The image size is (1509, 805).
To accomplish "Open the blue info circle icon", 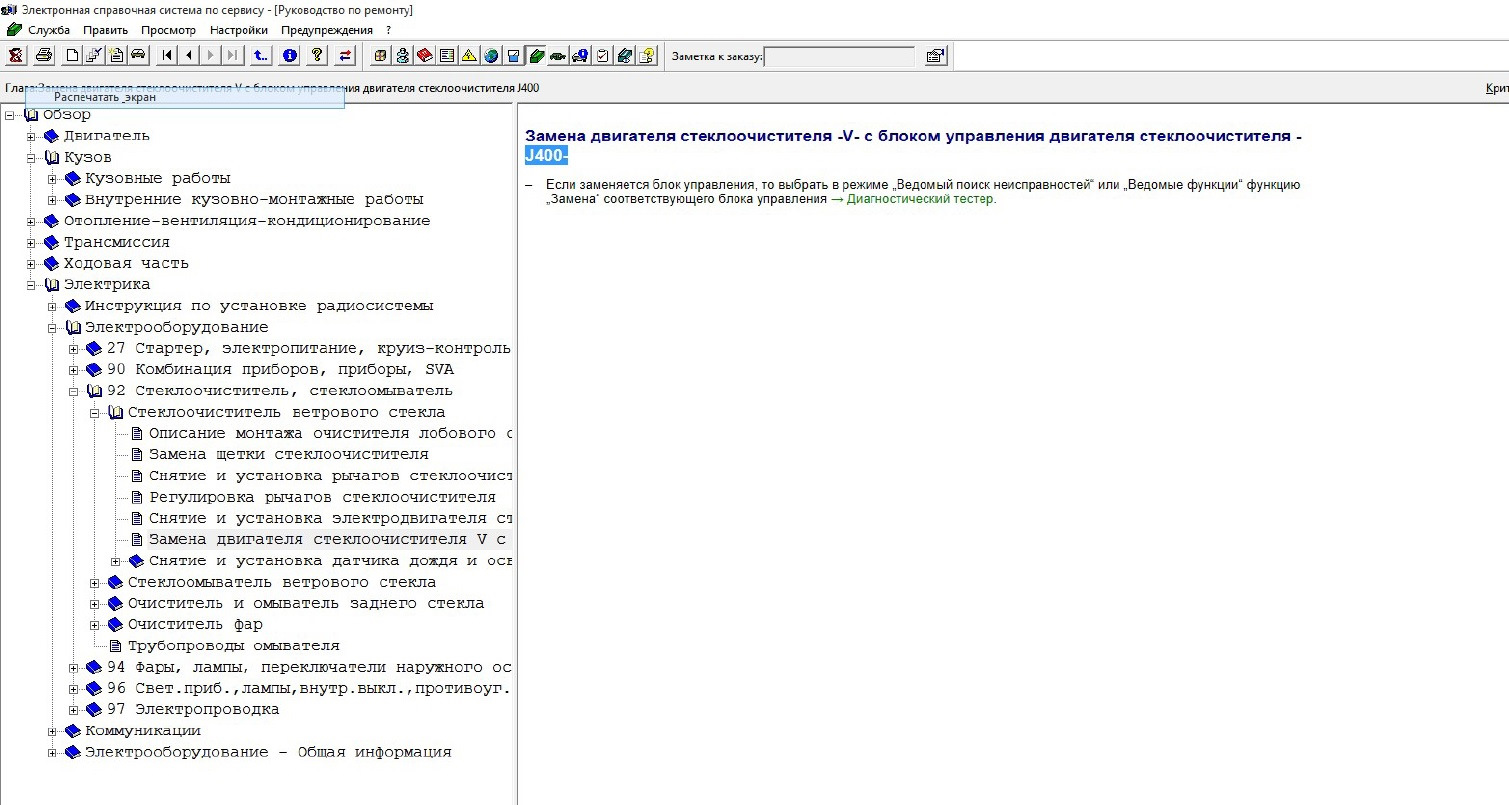I will (289, 56).
